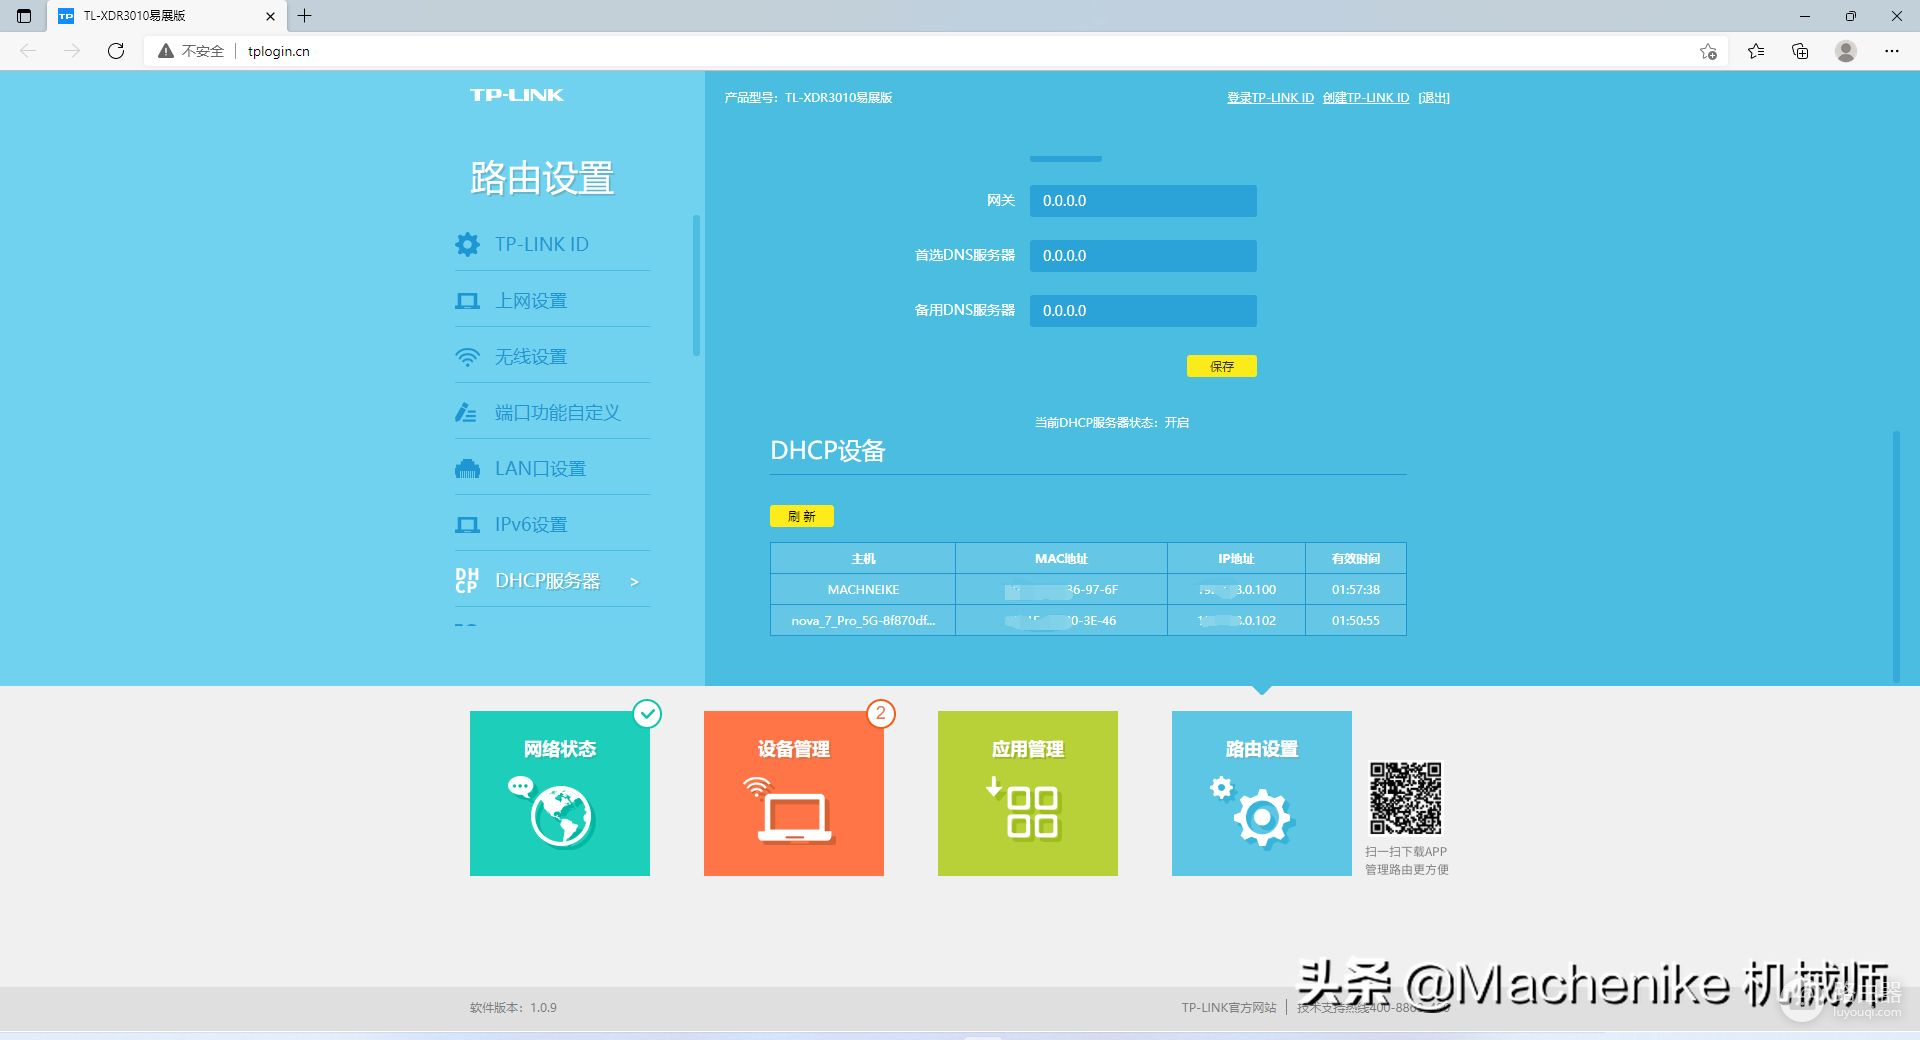Open the browser favorites list icon

coord(1755,51)
